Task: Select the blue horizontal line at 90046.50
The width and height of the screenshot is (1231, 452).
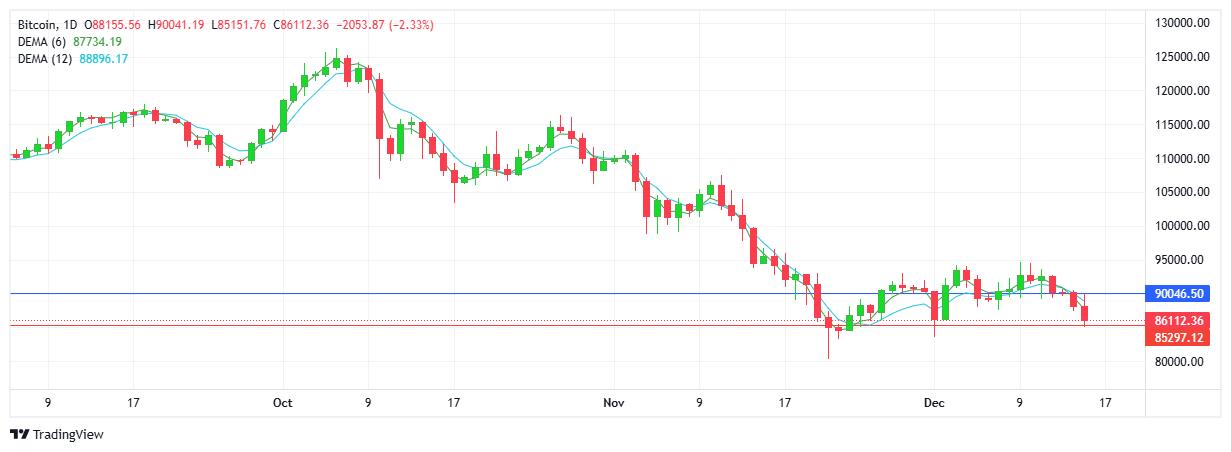Action: tap(500, 293)
